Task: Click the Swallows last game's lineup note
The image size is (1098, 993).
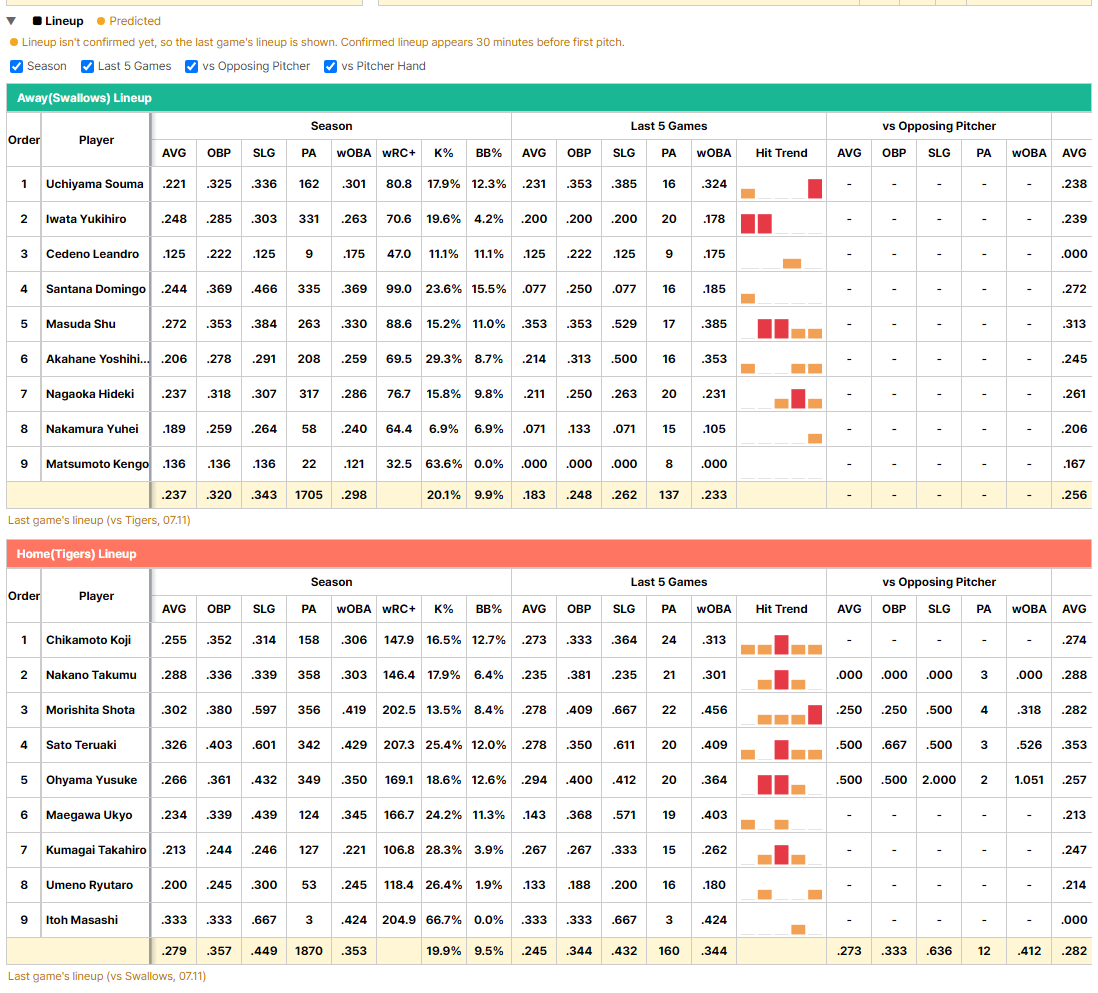Action: coord(99,520)
